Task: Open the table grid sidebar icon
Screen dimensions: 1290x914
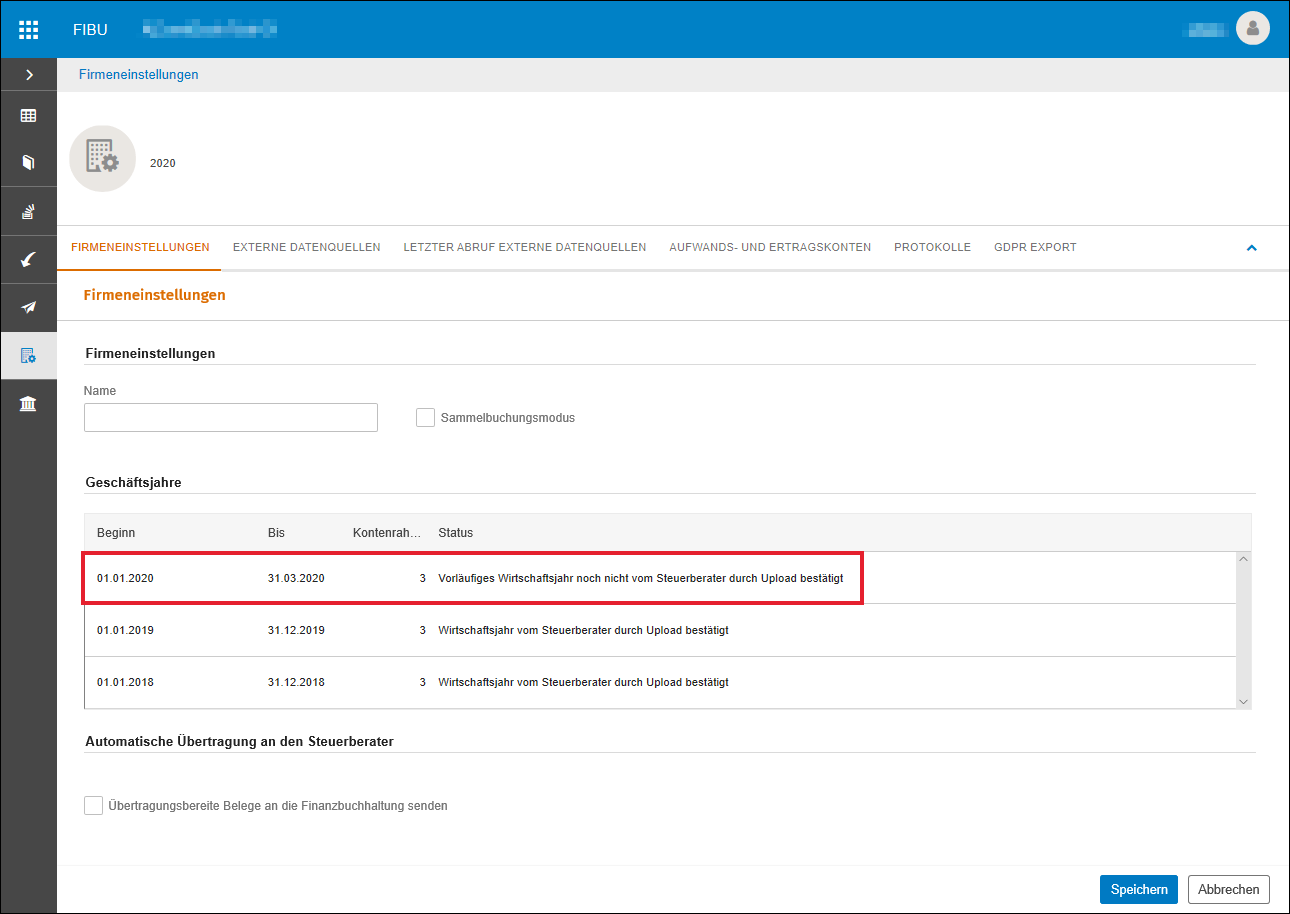Action: (28, 116)
